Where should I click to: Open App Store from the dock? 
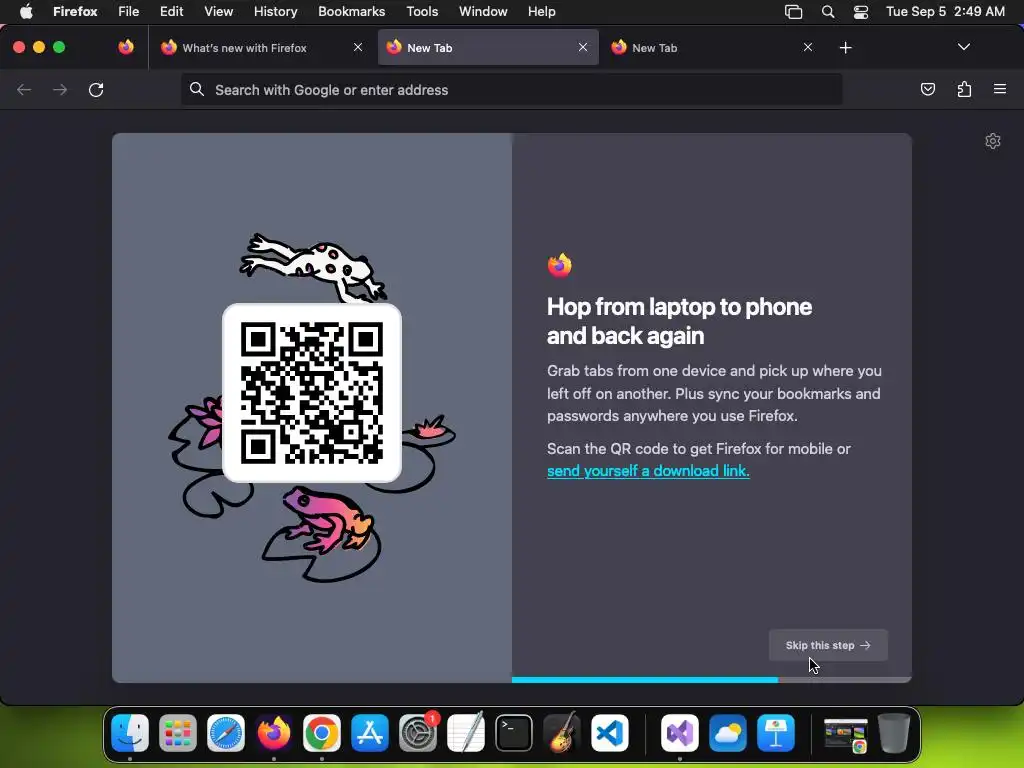click(x=370, y=733)
